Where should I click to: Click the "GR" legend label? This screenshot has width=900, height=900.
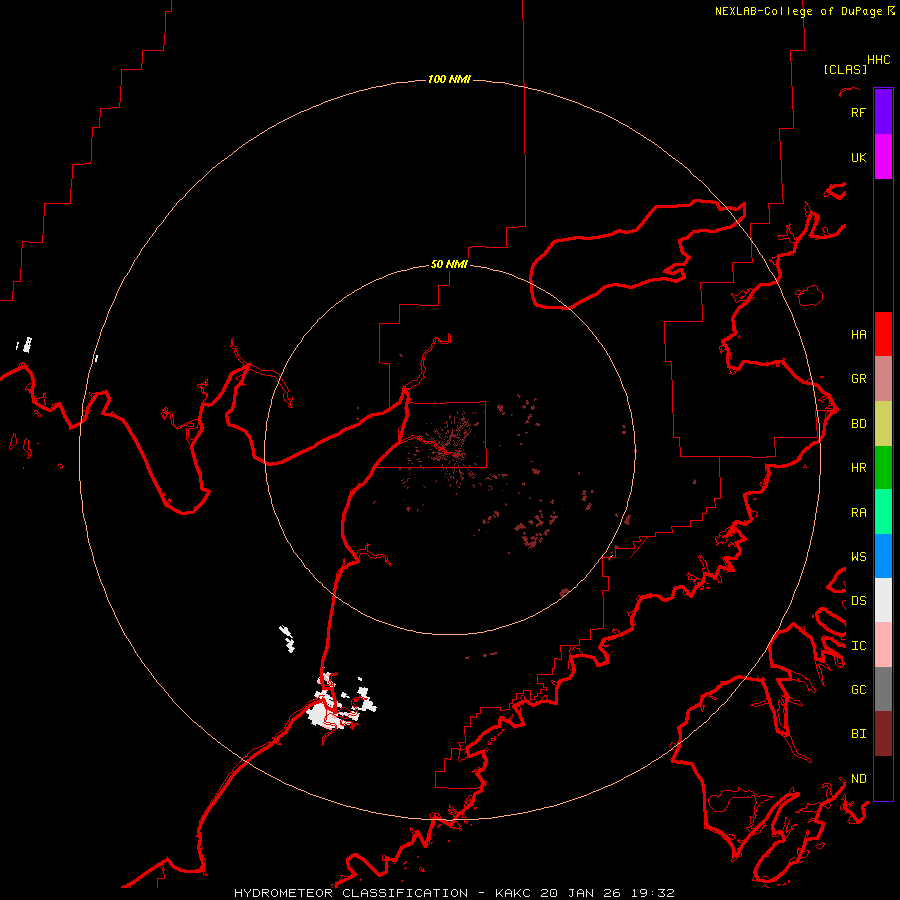(x=858, y=378)
